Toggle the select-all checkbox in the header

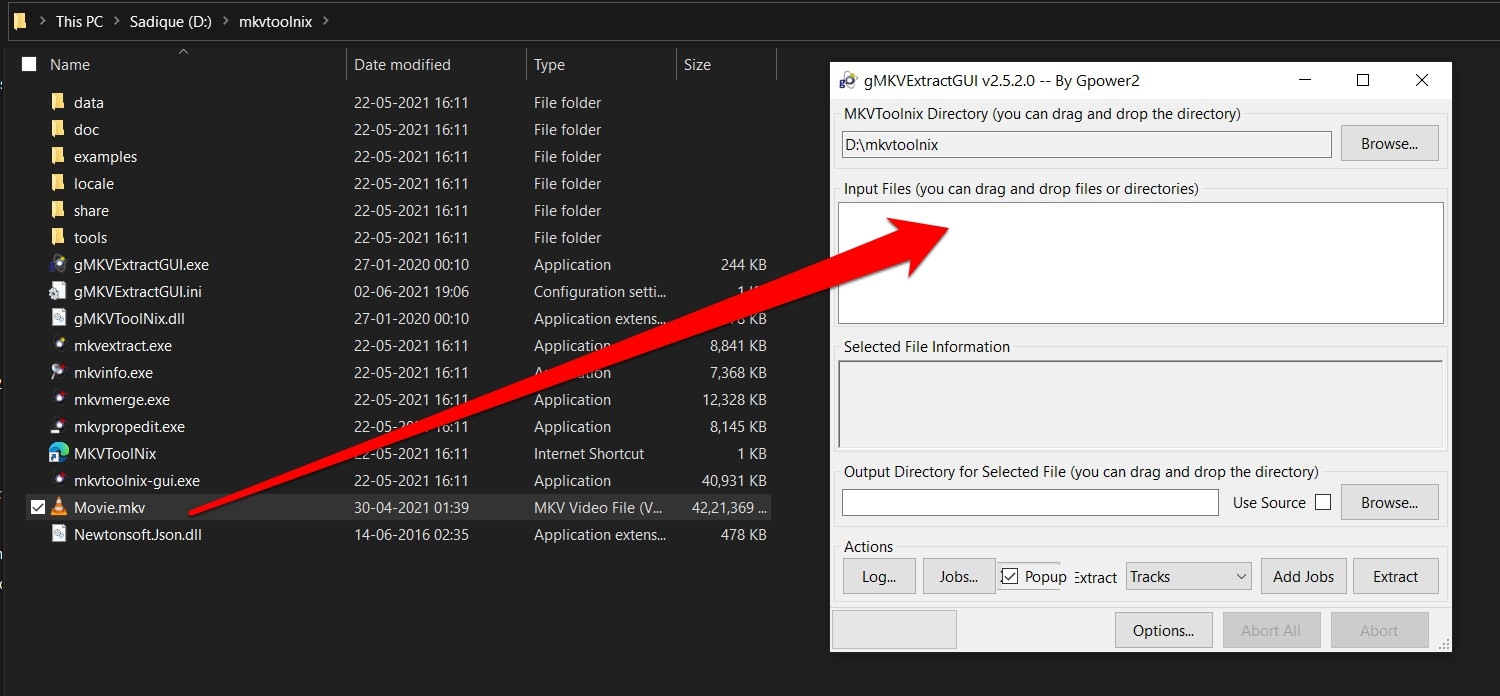[x=29, y=64]
